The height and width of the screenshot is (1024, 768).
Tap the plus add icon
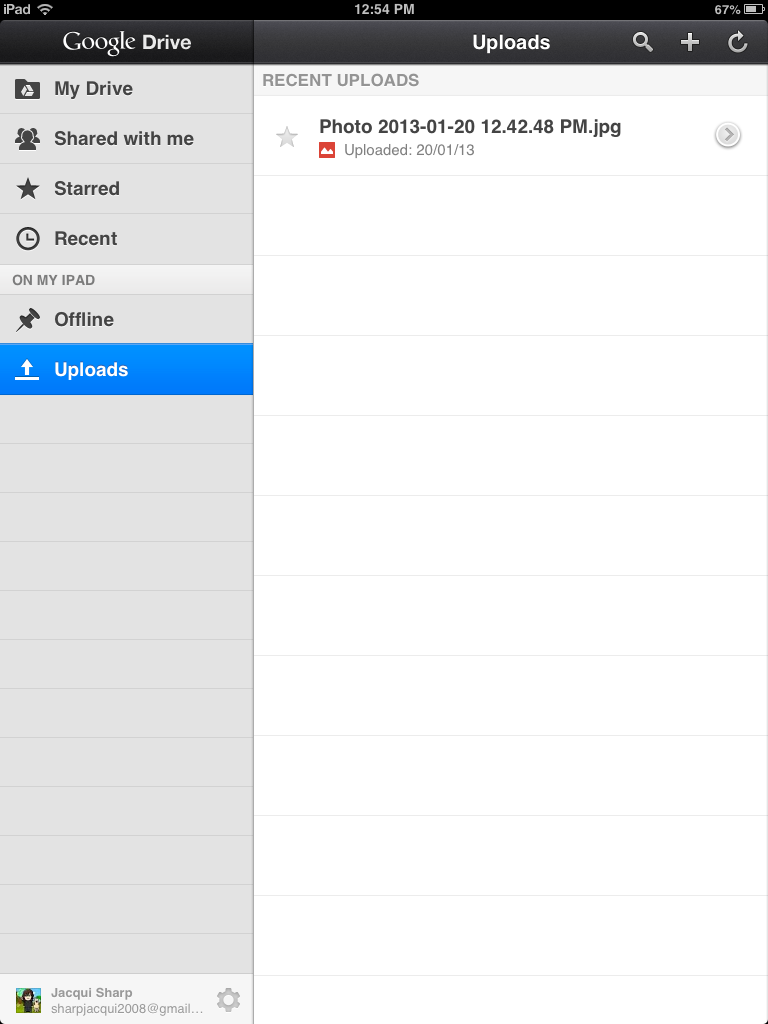690,42
